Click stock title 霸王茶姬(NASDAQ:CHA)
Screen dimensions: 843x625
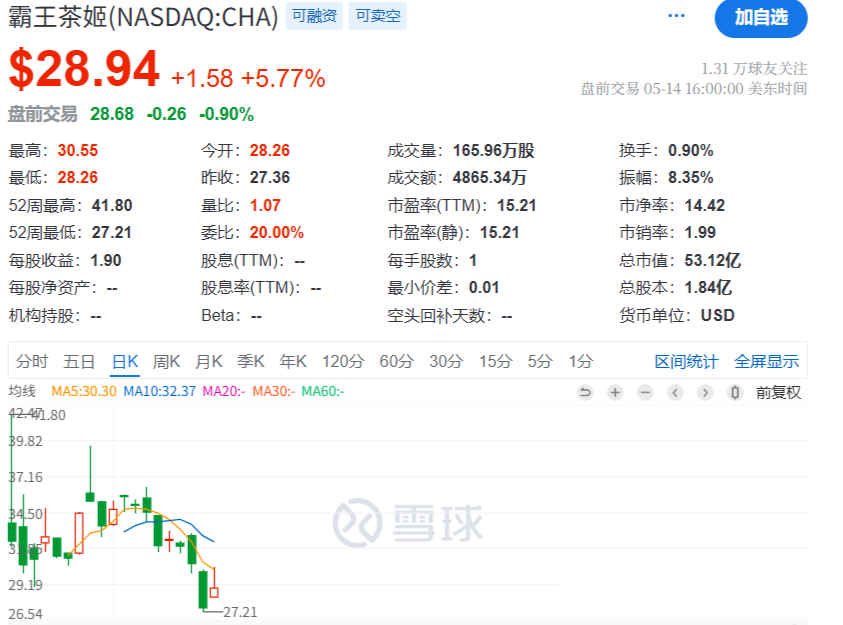point(143,17)
